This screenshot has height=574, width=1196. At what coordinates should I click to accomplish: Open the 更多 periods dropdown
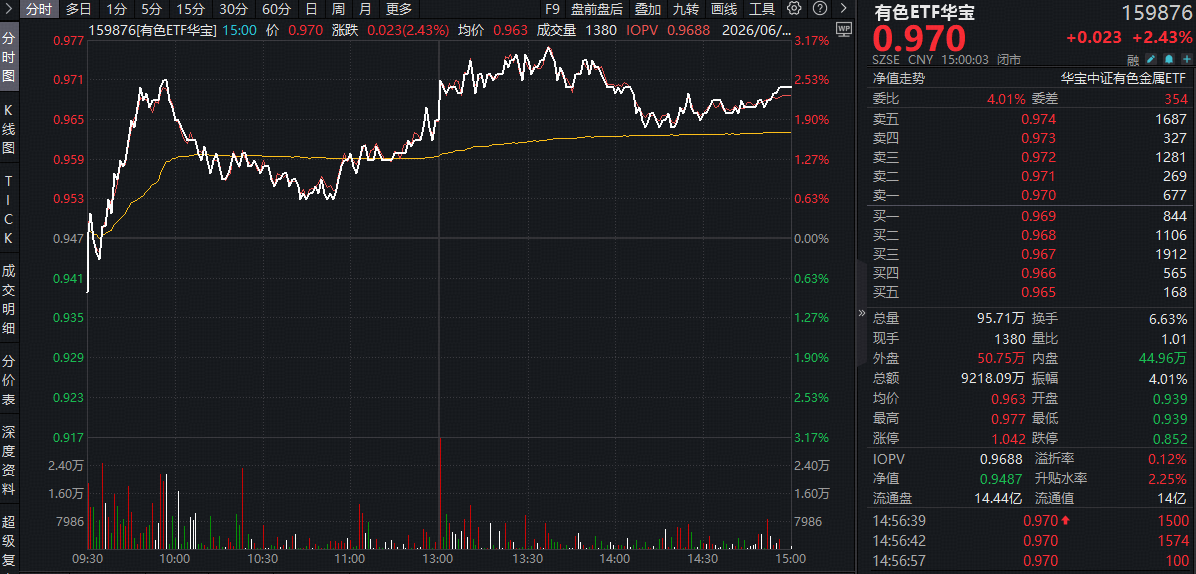point(399,9)
